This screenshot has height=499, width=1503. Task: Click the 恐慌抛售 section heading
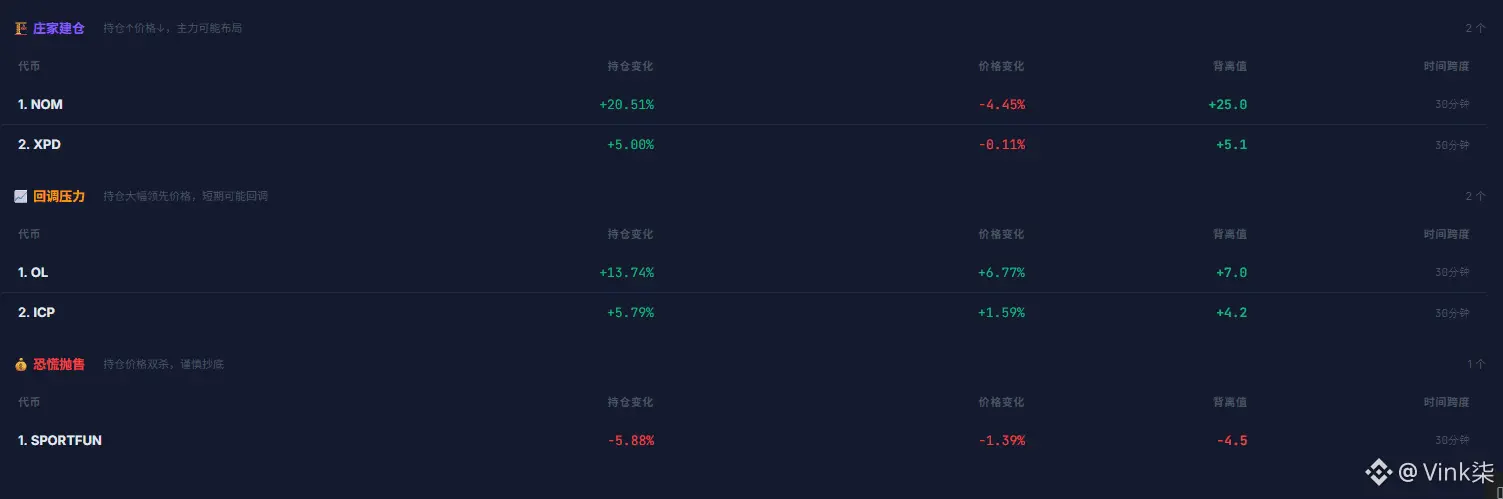pos(59,364)
